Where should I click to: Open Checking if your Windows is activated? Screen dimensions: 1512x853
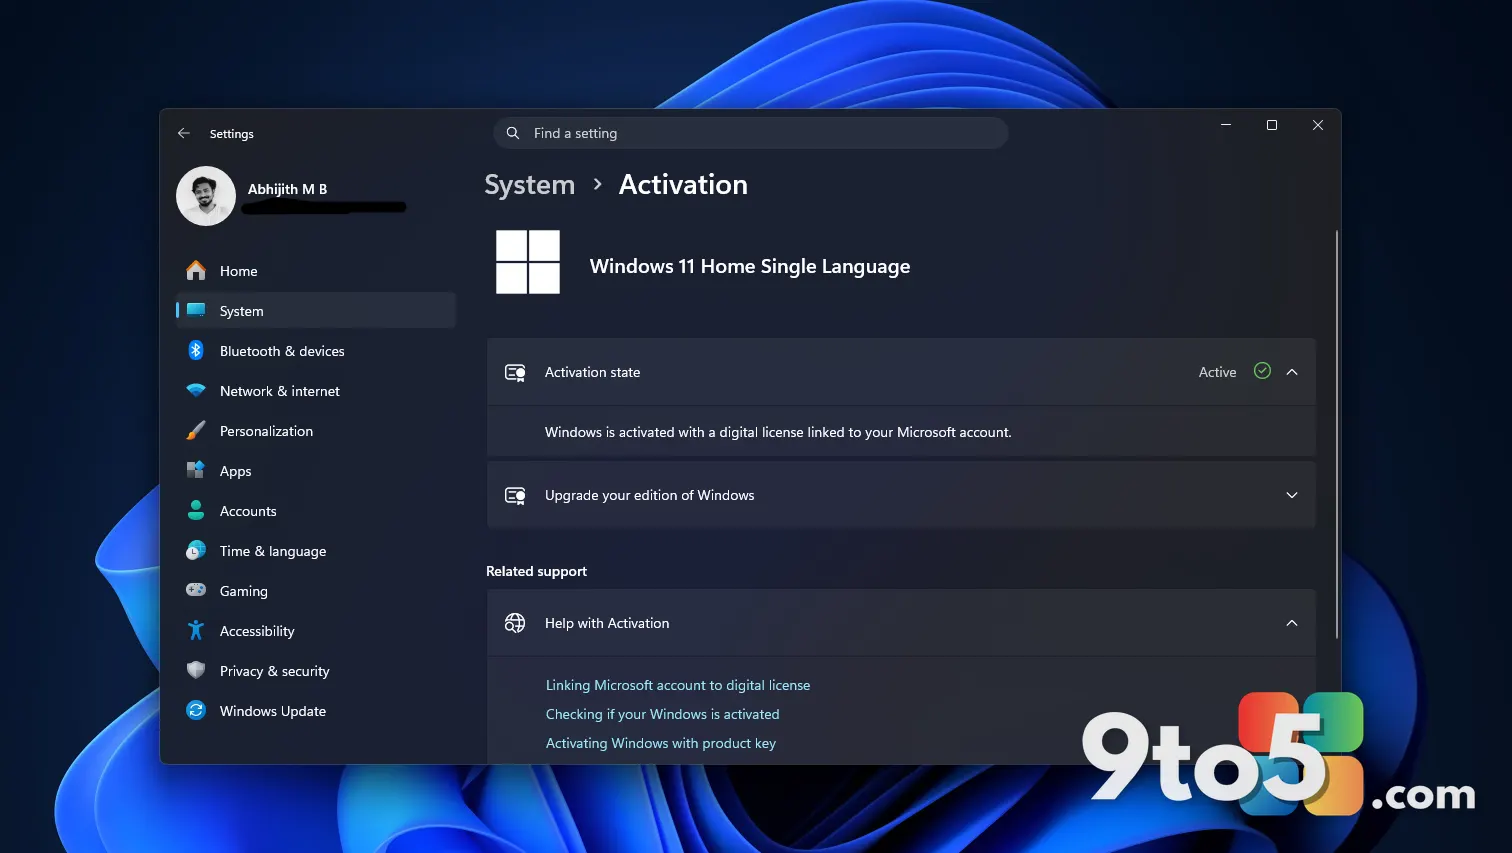coord(663,714)
